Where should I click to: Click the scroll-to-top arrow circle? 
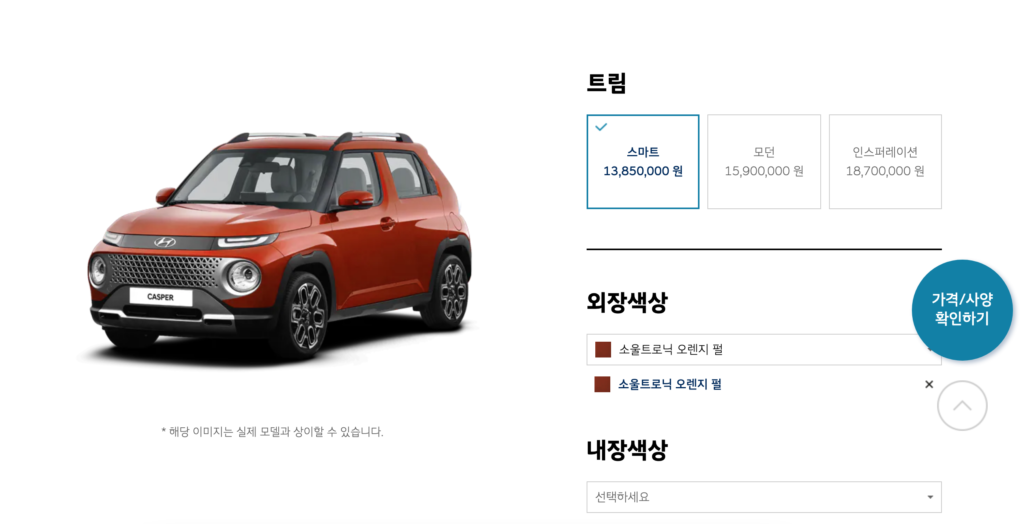click(962, 406)
